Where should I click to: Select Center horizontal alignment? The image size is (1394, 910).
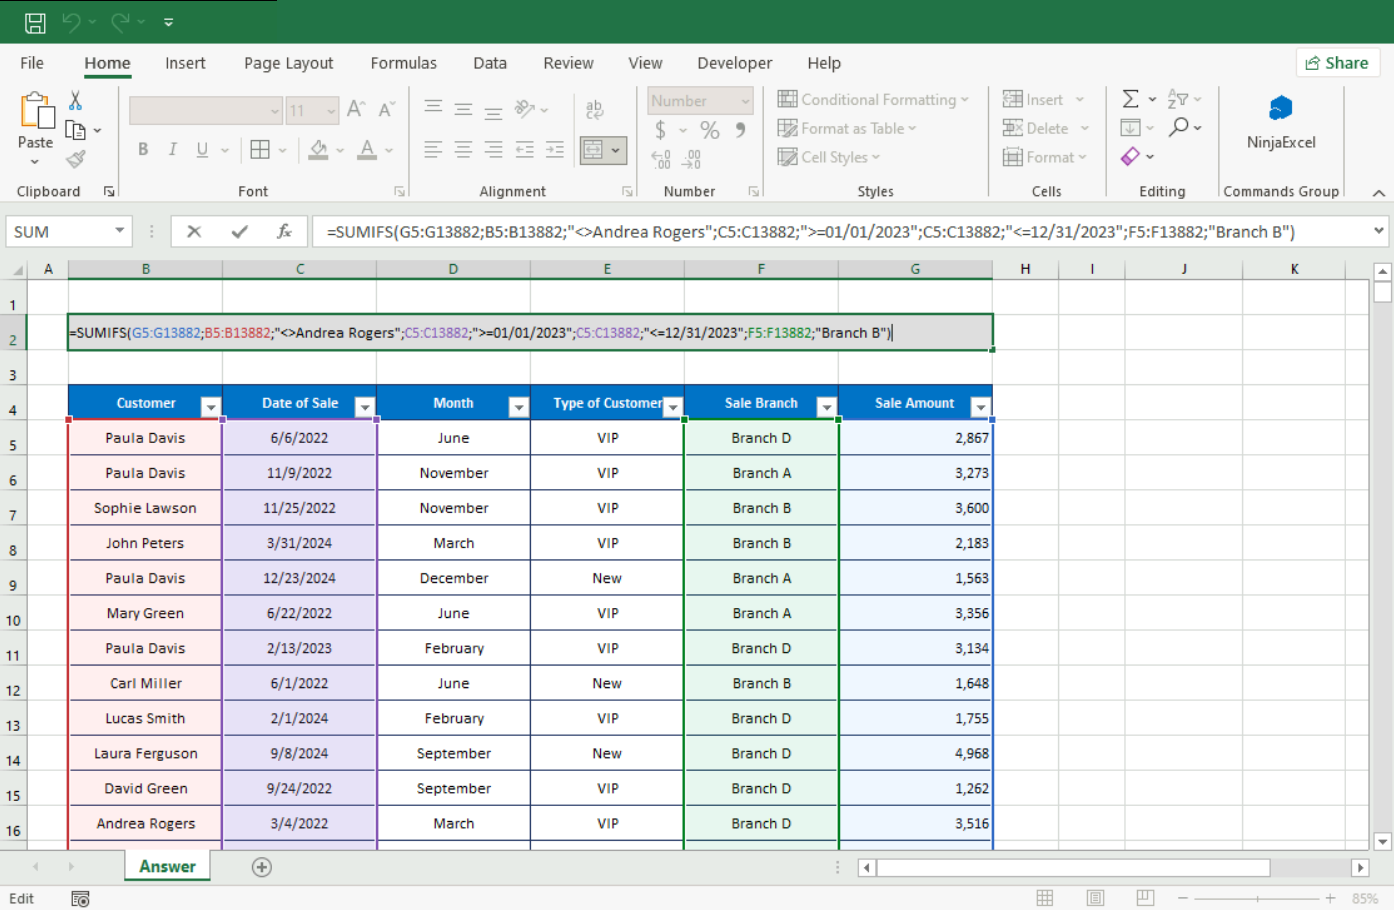click(x=463, y=150)
